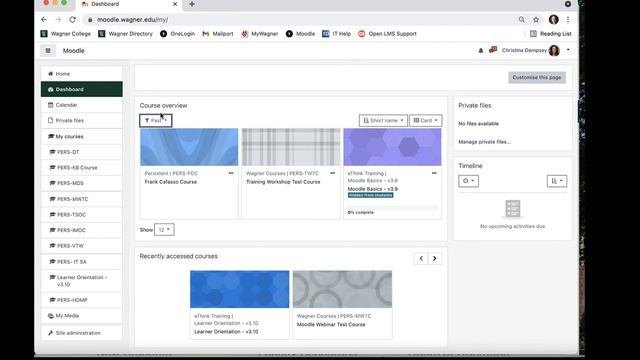The height and width of the screenshot is (360, 640).
Task: Open PERS-MWTC course in sidebar
Action: pos(82,199)
